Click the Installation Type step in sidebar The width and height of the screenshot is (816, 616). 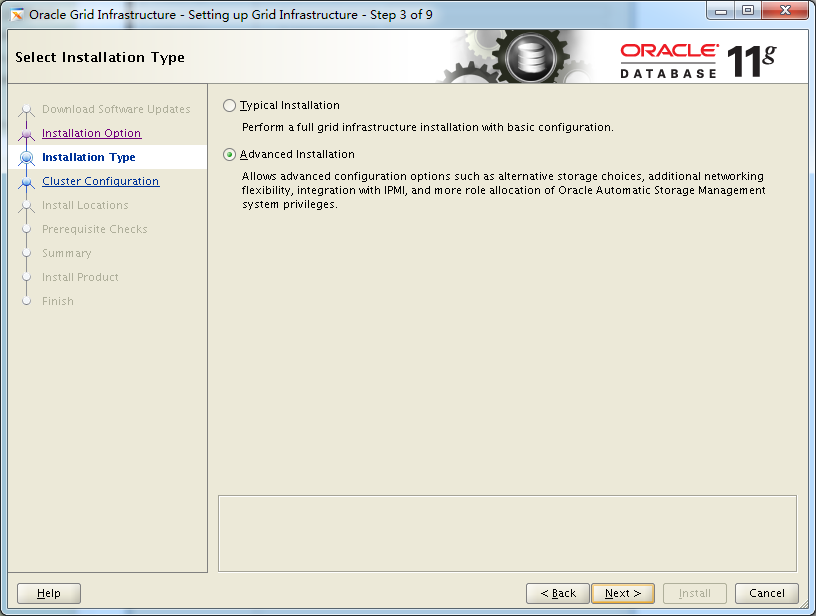click(x=88, y=157)
